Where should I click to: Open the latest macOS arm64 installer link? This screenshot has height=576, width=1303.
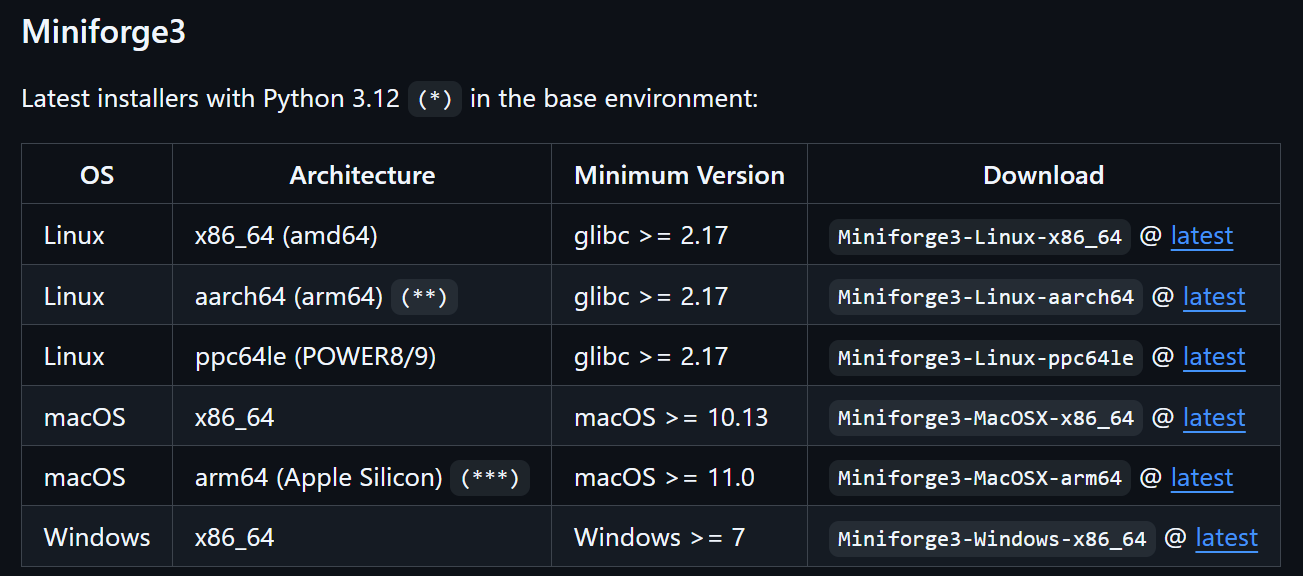pyautogui.click(x=1201, y=478)
